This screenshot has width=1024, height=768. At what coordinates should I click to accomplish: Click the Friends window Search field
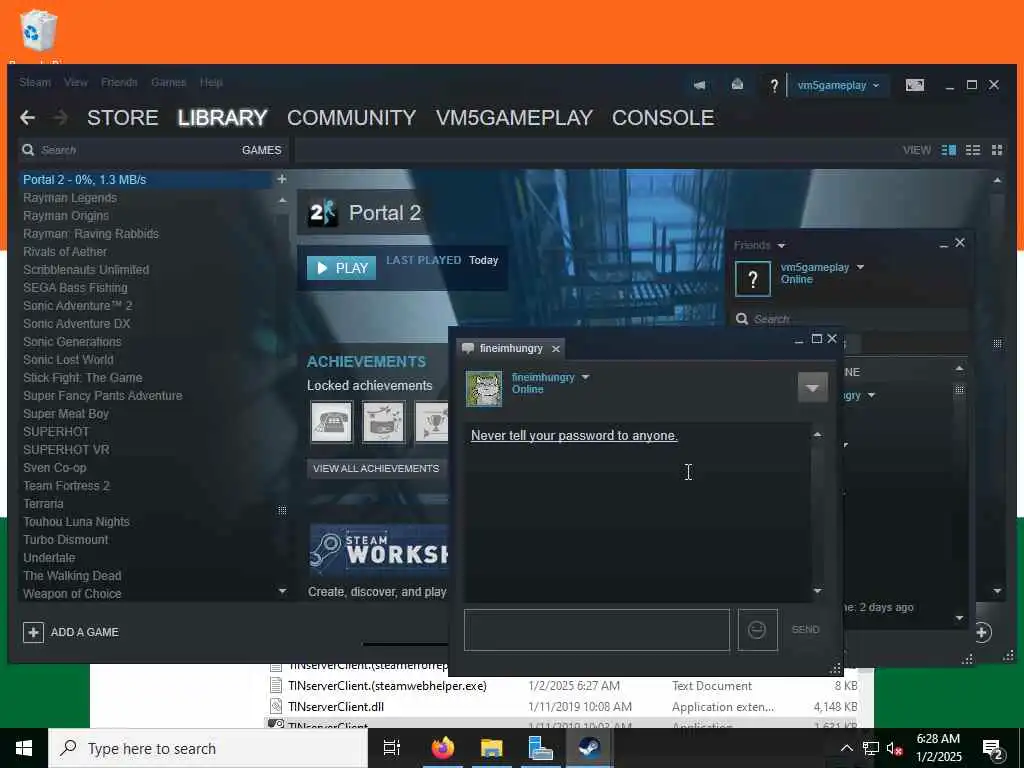(849, 319)
